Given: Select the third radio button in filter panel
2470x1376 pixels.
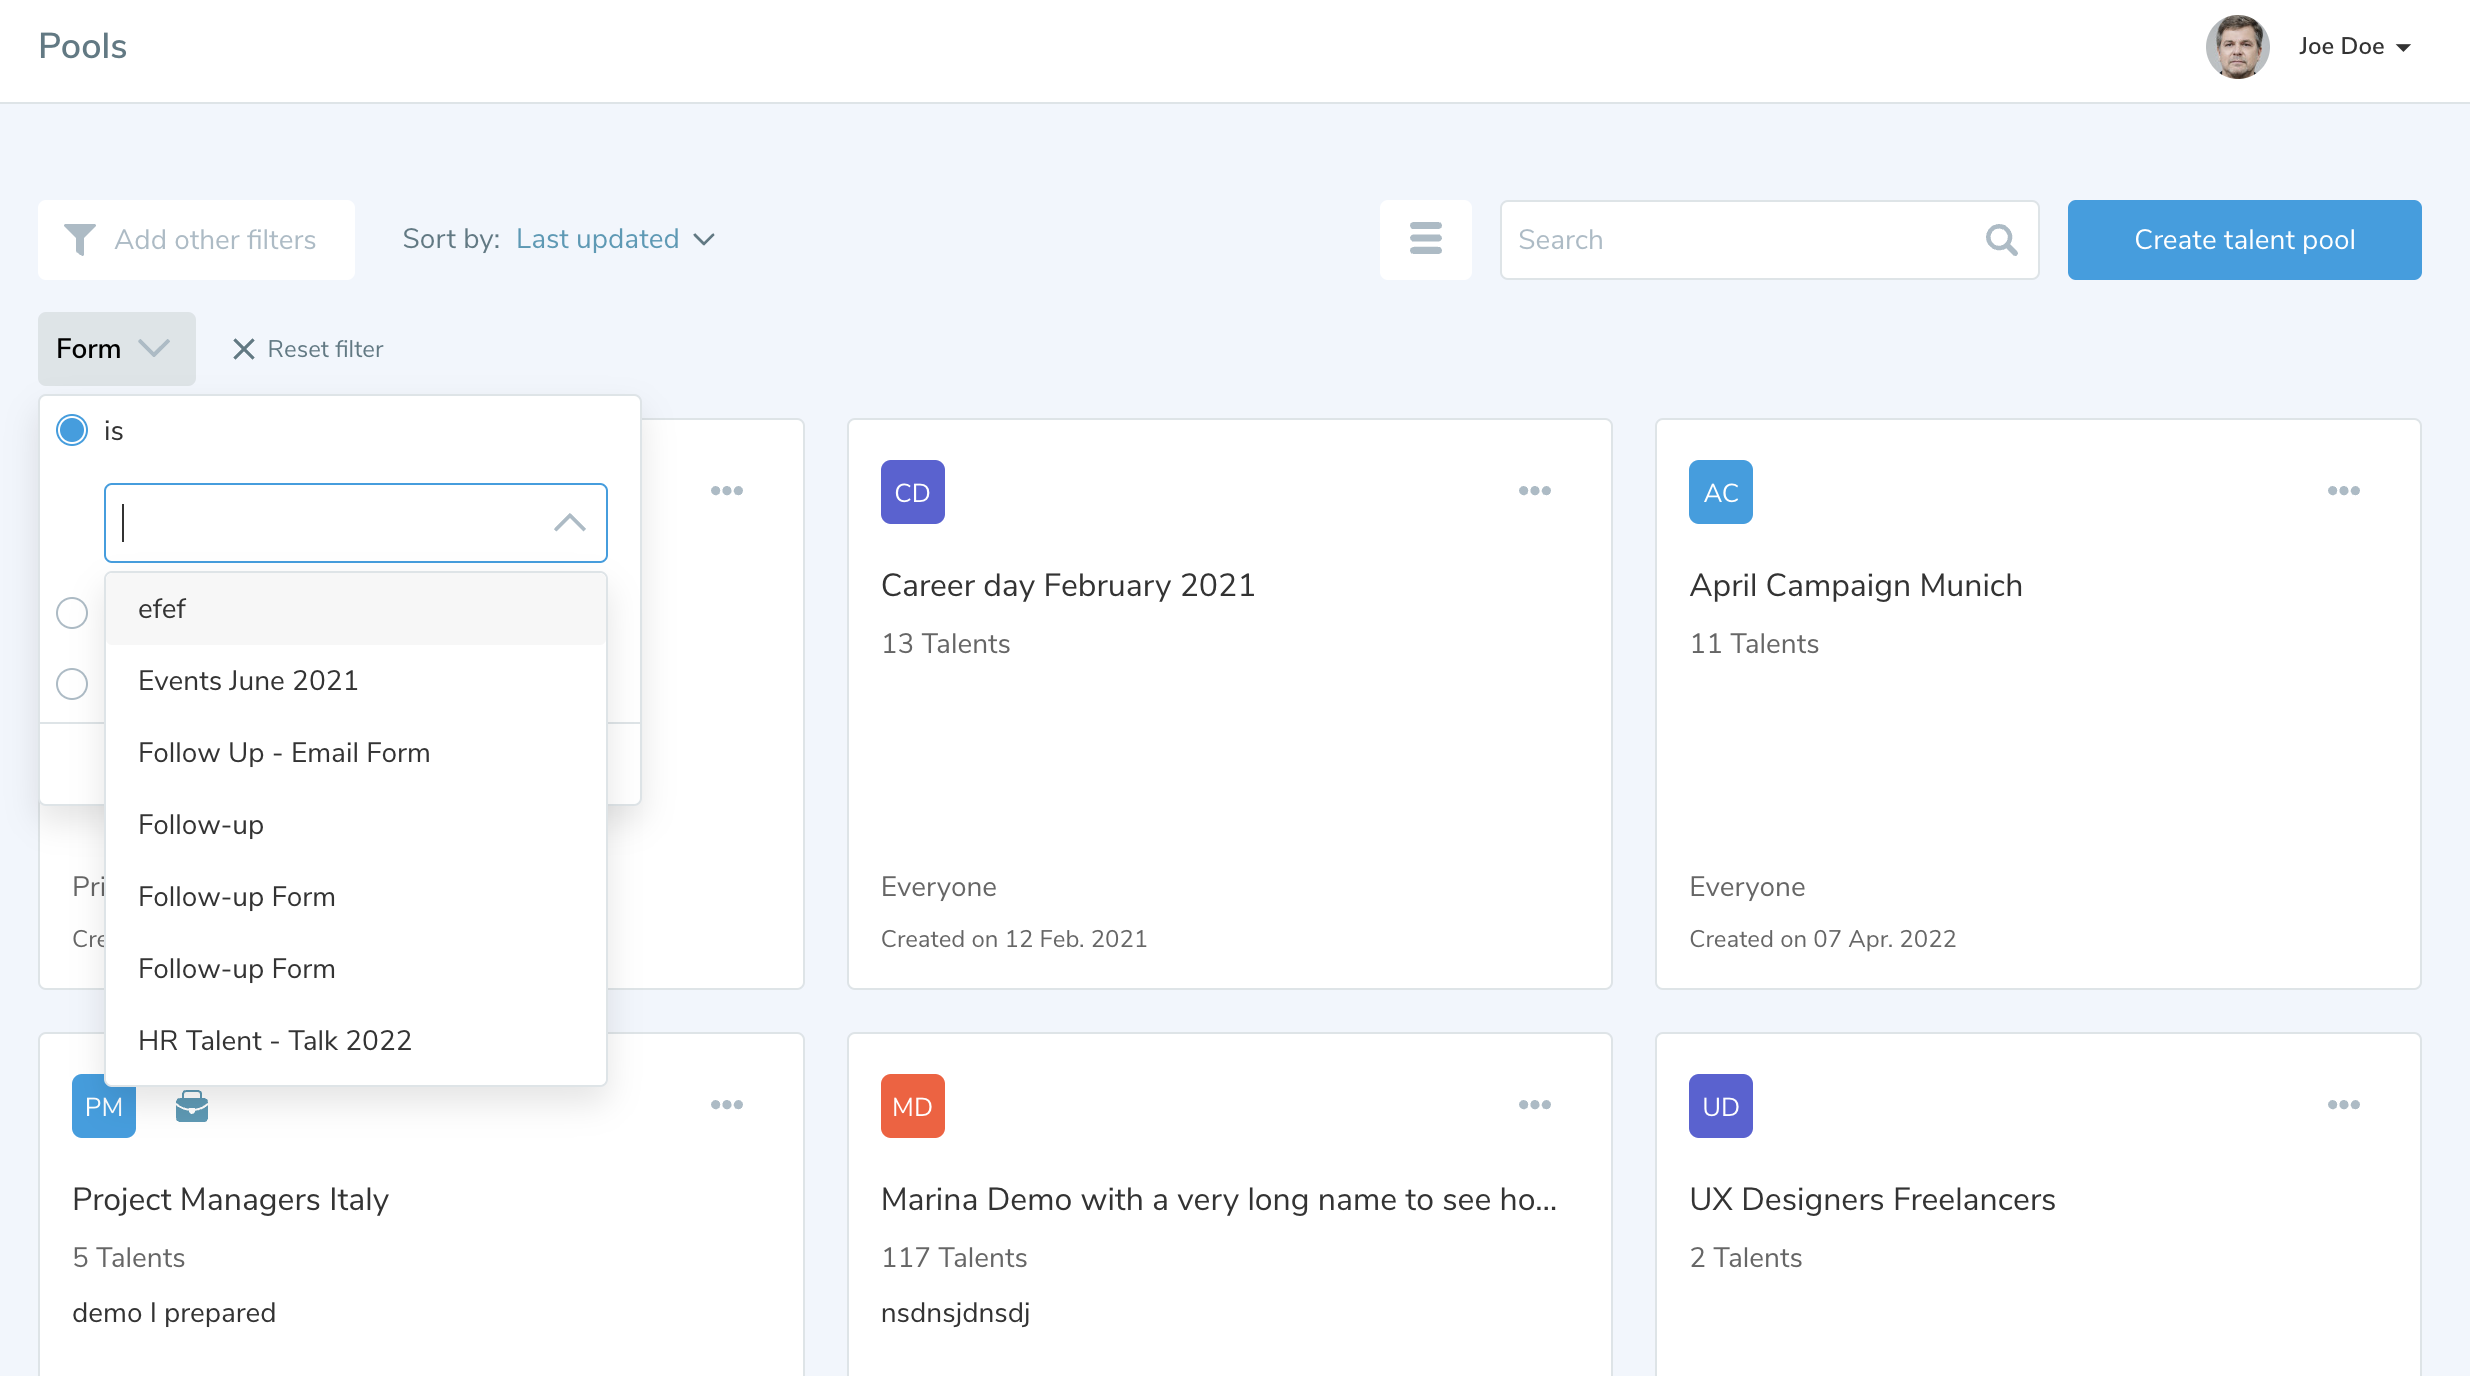Looking at the screenshot, I should point(72,684).
